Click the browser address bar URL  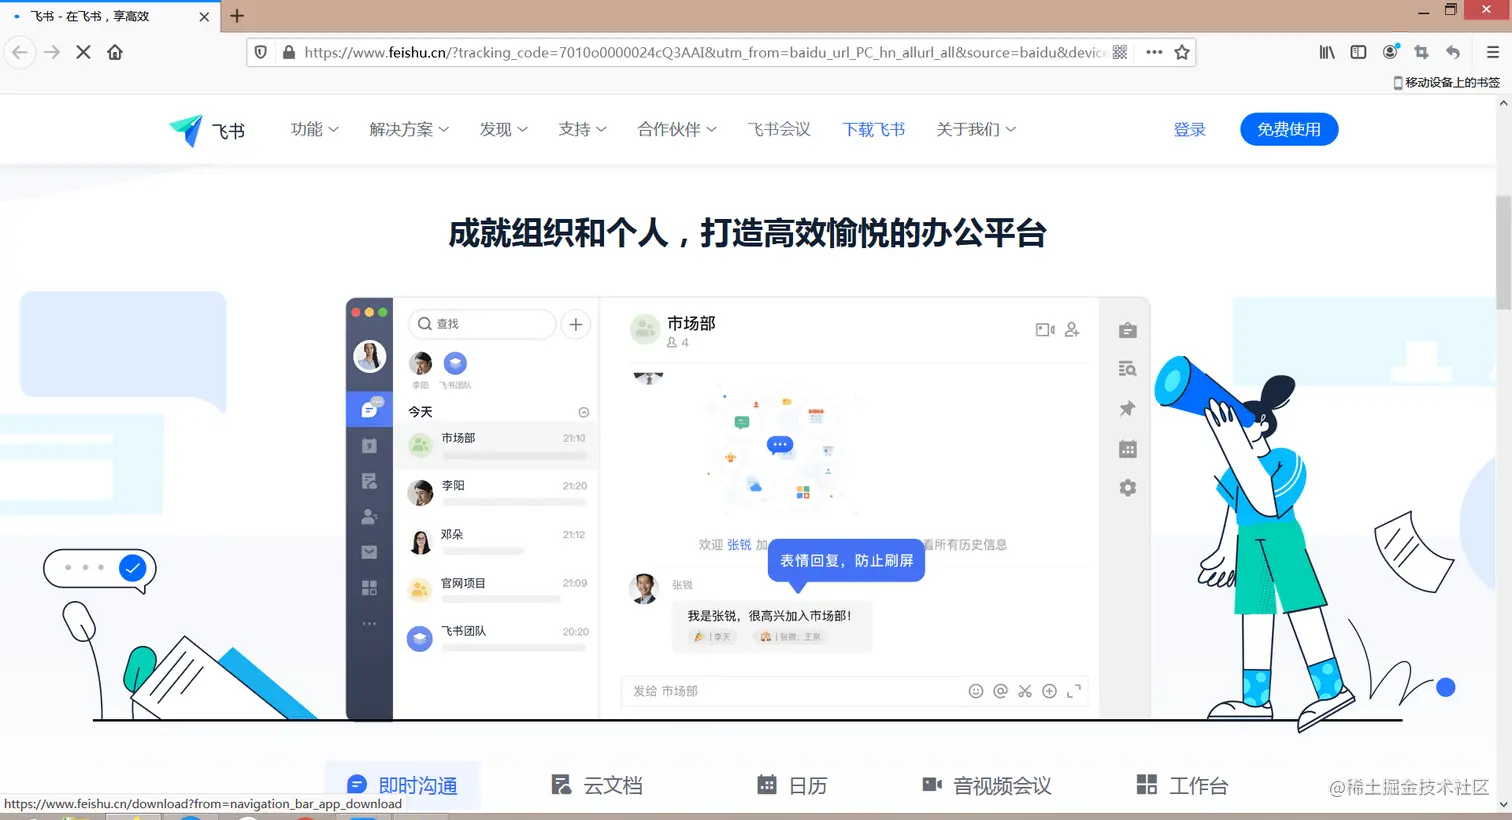704,52
